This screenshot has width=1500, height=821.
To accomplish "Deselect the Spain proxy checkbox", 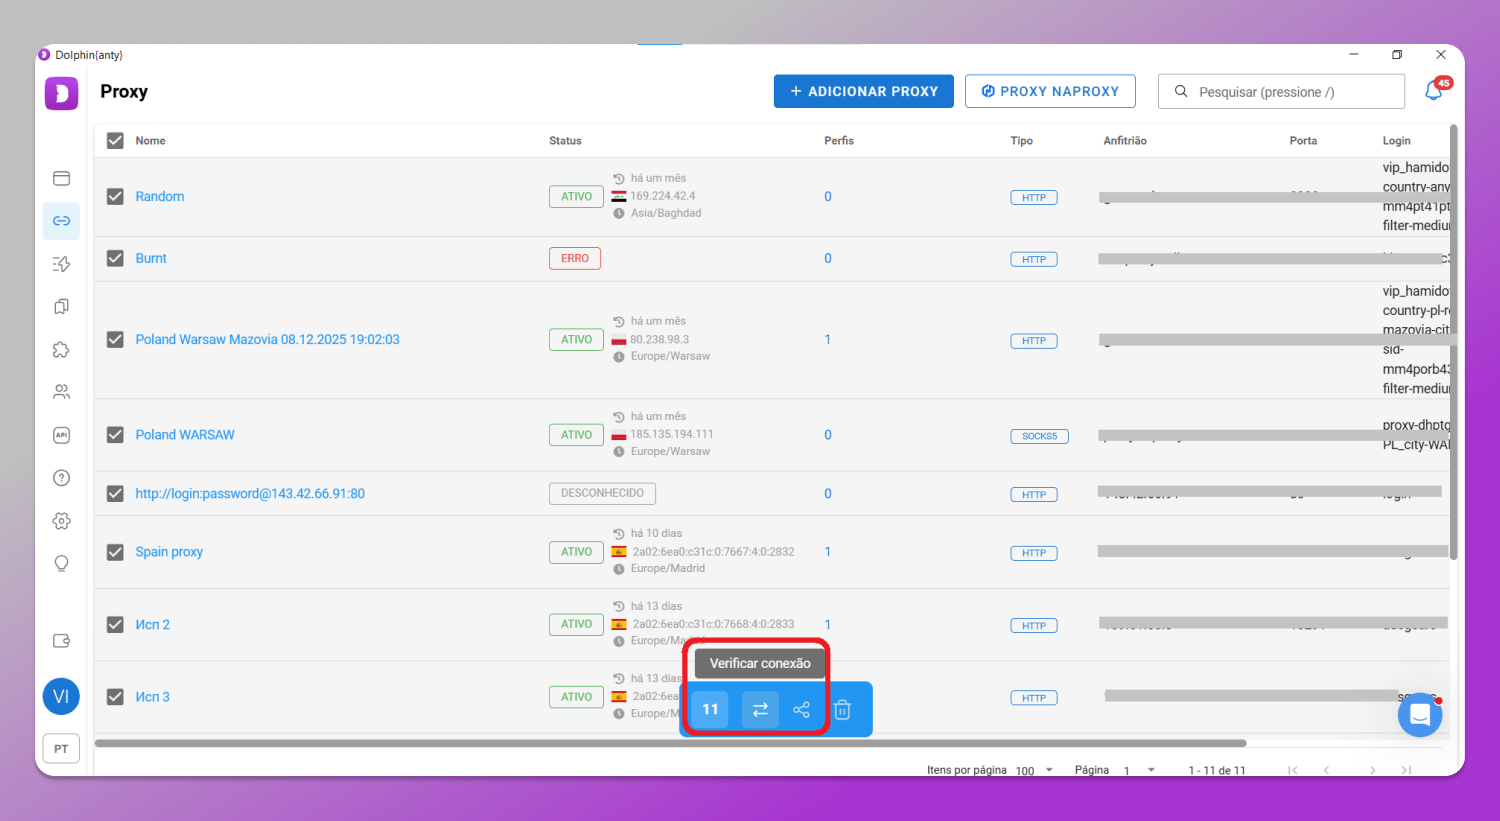I will tap(115, 552).
